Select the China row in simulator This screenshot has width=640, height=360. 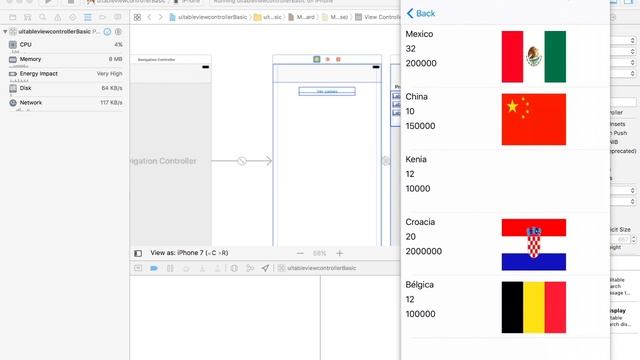tap(505, 119)
